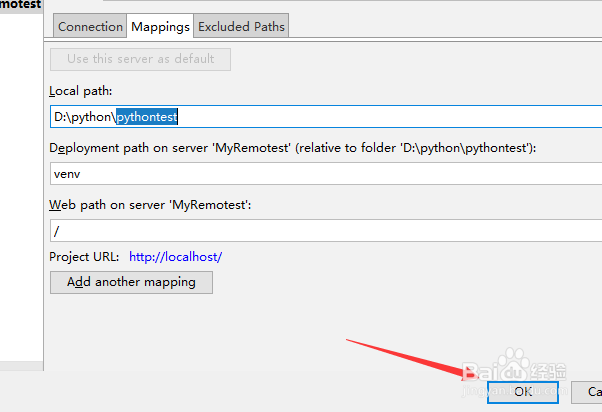Click the Local path label

tap(81, 91)
